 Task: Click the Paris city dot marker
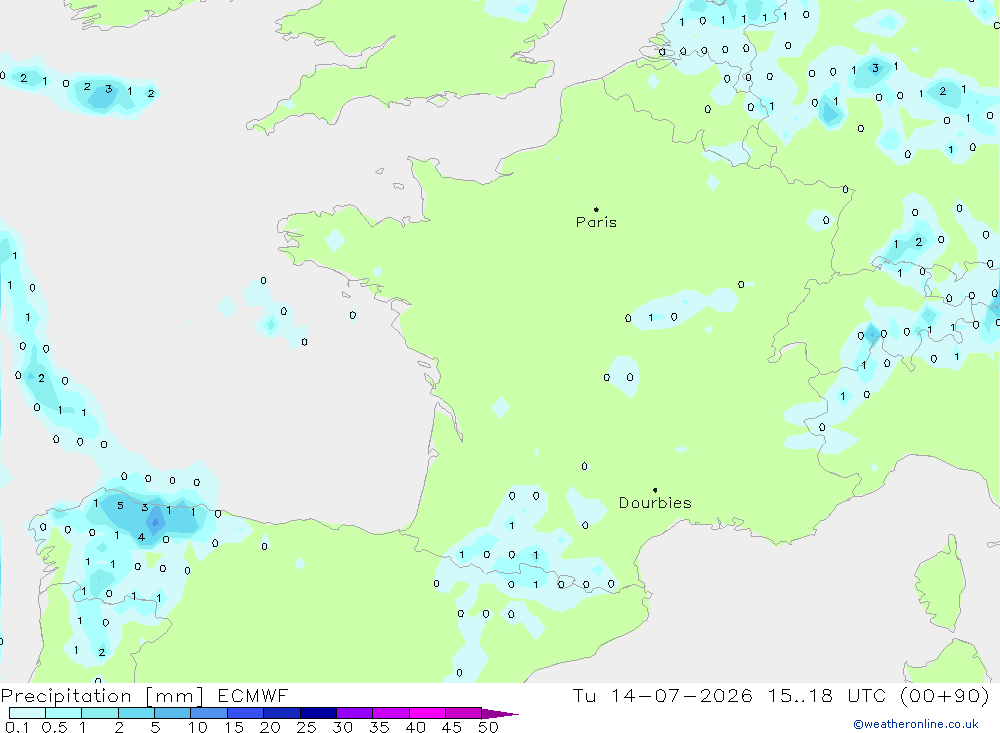[596, 209]
